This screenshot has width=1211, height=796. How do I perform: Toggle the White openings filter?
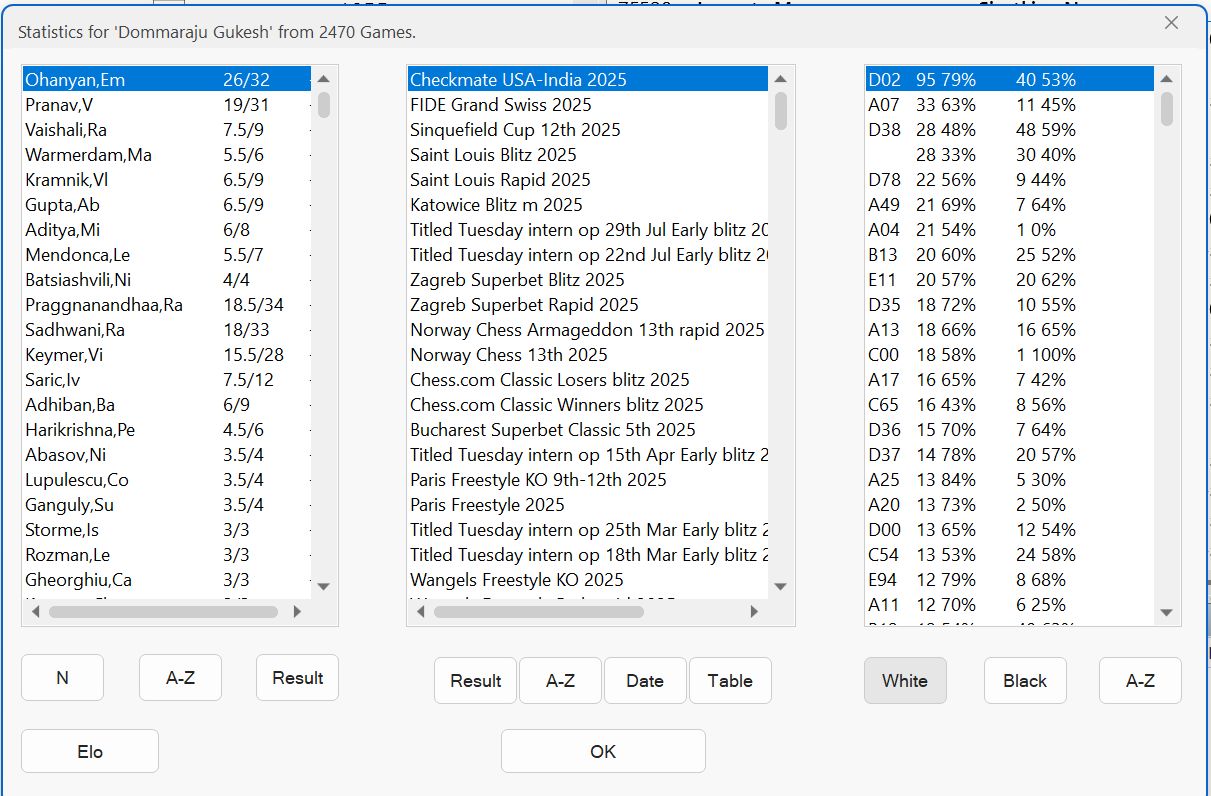click(x=905, y=680)
